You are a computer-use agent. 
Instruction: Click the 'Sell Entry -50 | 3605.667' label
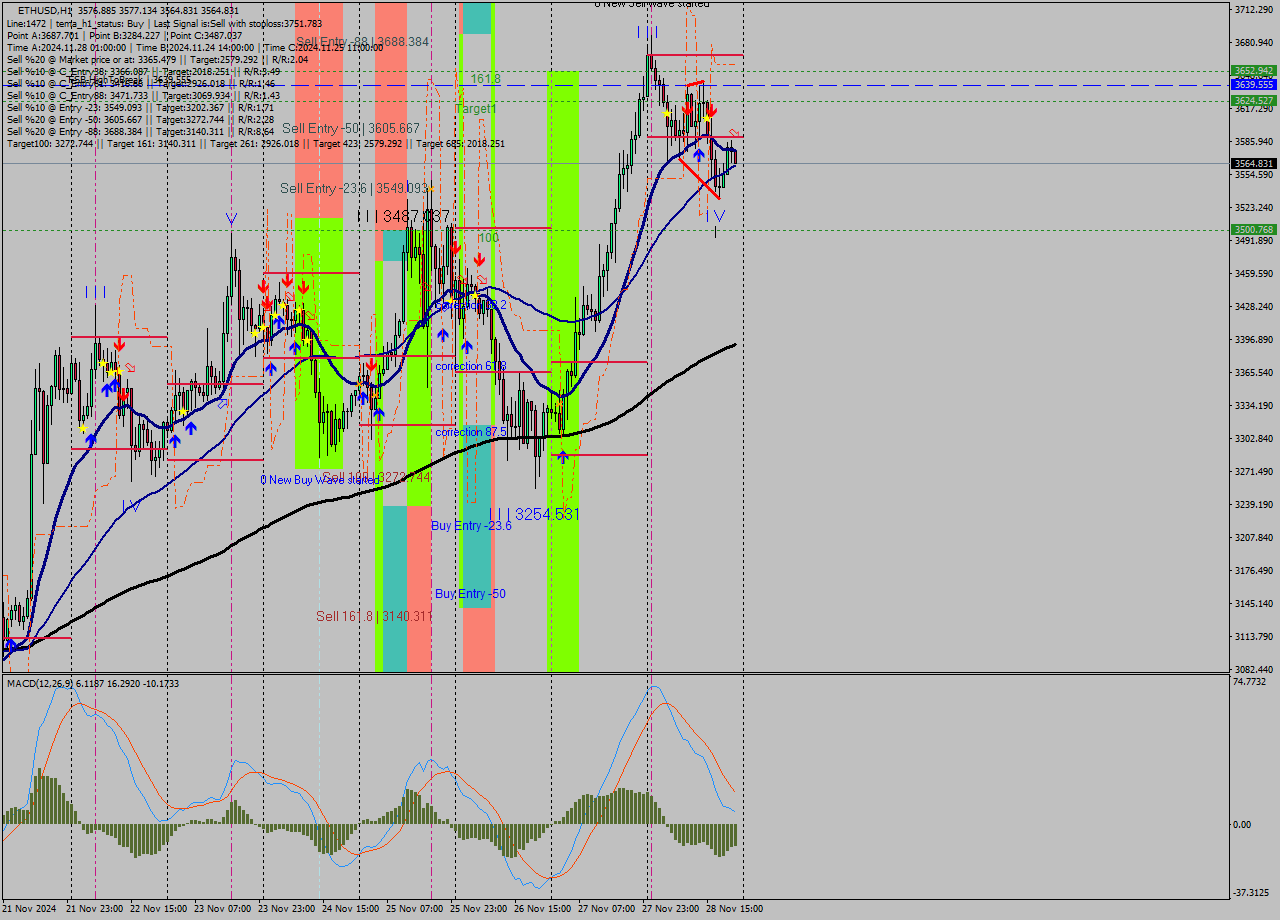pyautogui.click(x=351, y=129)
